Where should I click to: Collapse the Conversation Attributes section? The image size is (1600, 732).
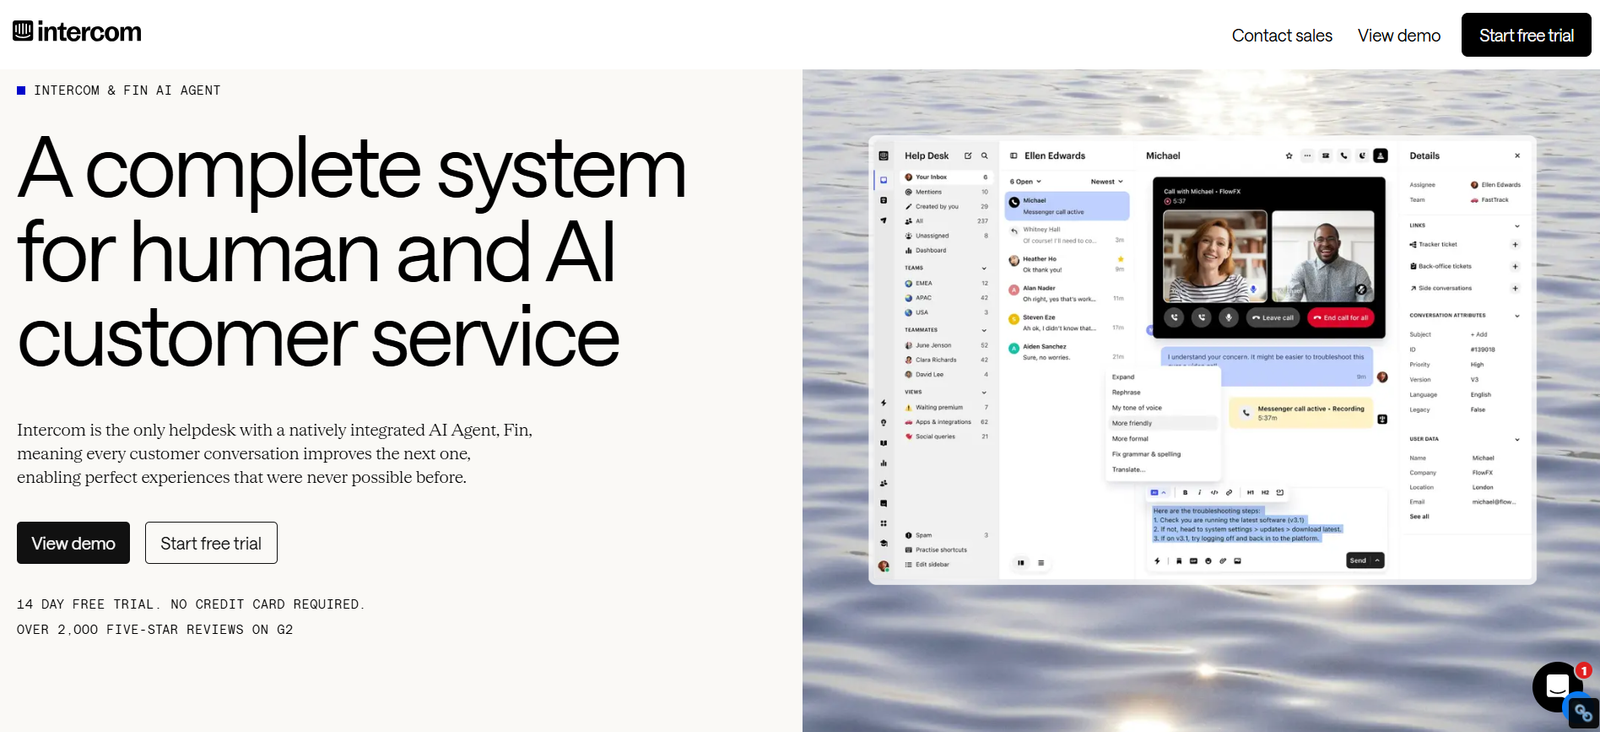[1517, 316]
